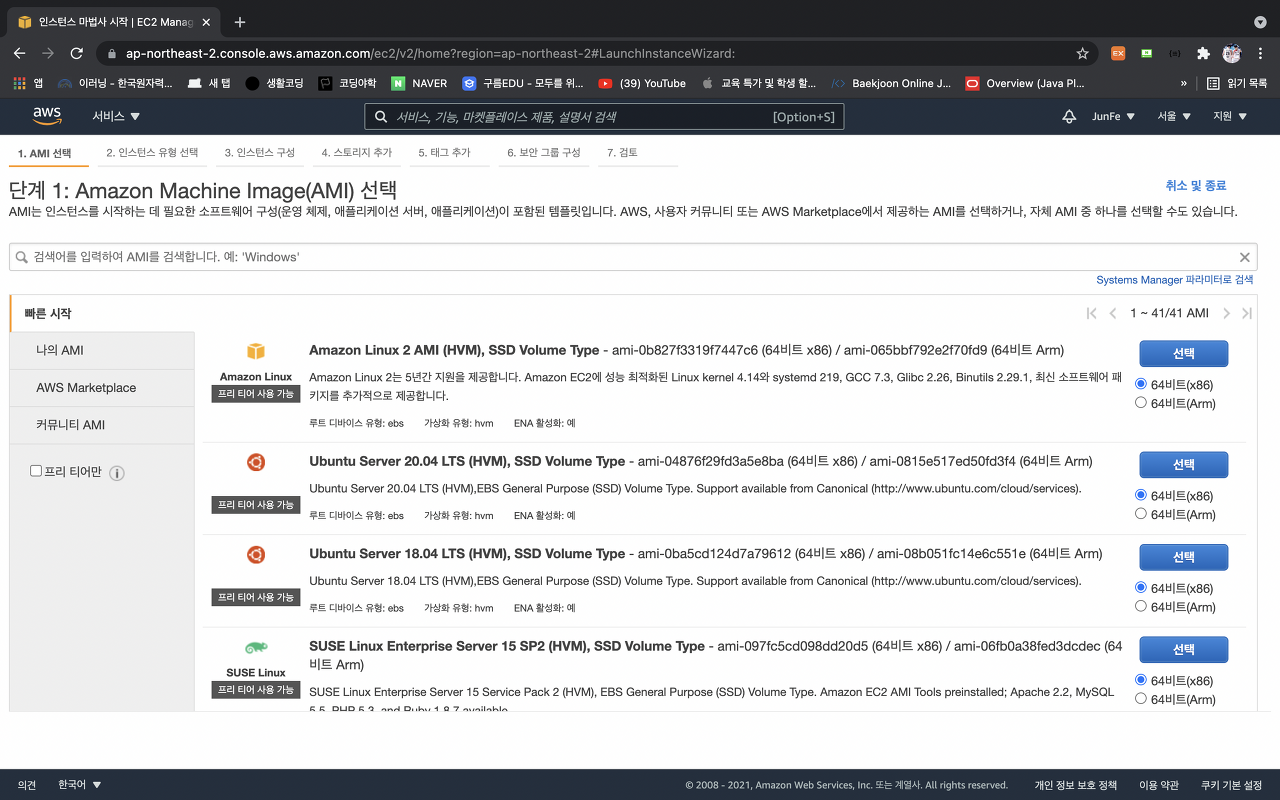Bookmark this page with the star icon
The image size is (1280, 800).
[x=1082, y=53]
